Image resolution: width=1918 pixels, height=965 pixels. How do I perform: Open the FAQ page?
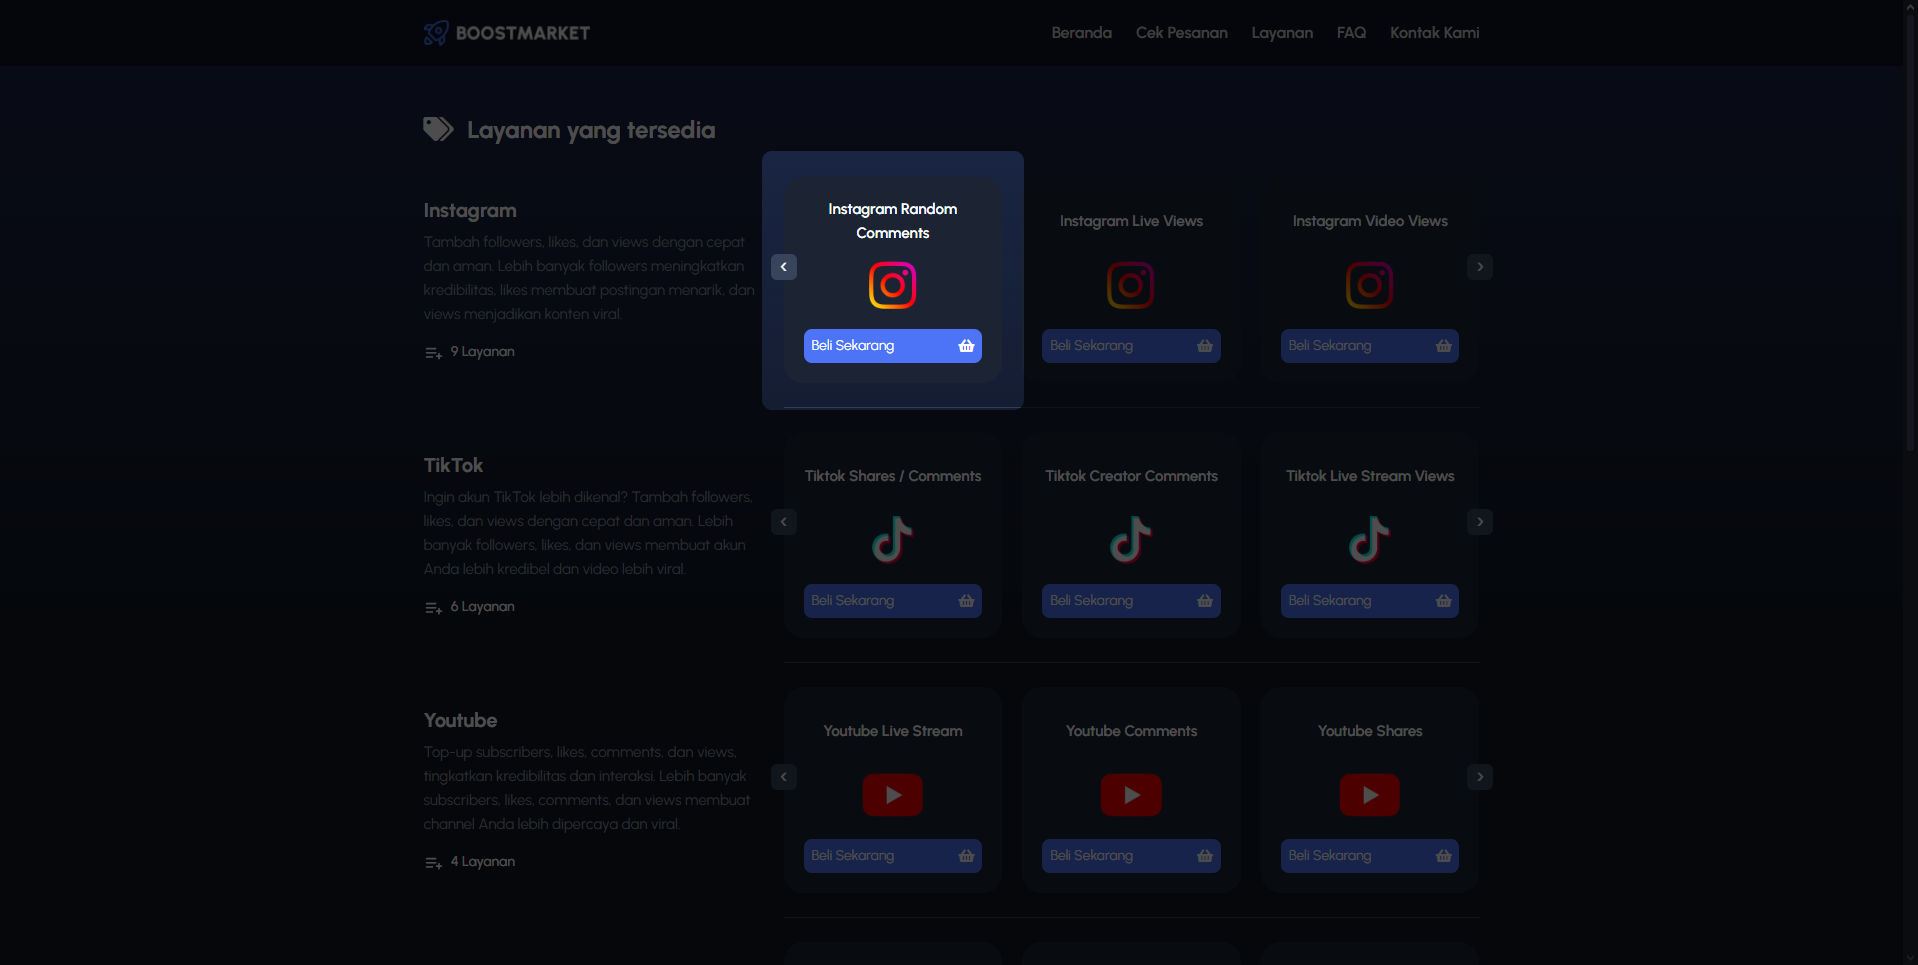(x=1351, y=33)
